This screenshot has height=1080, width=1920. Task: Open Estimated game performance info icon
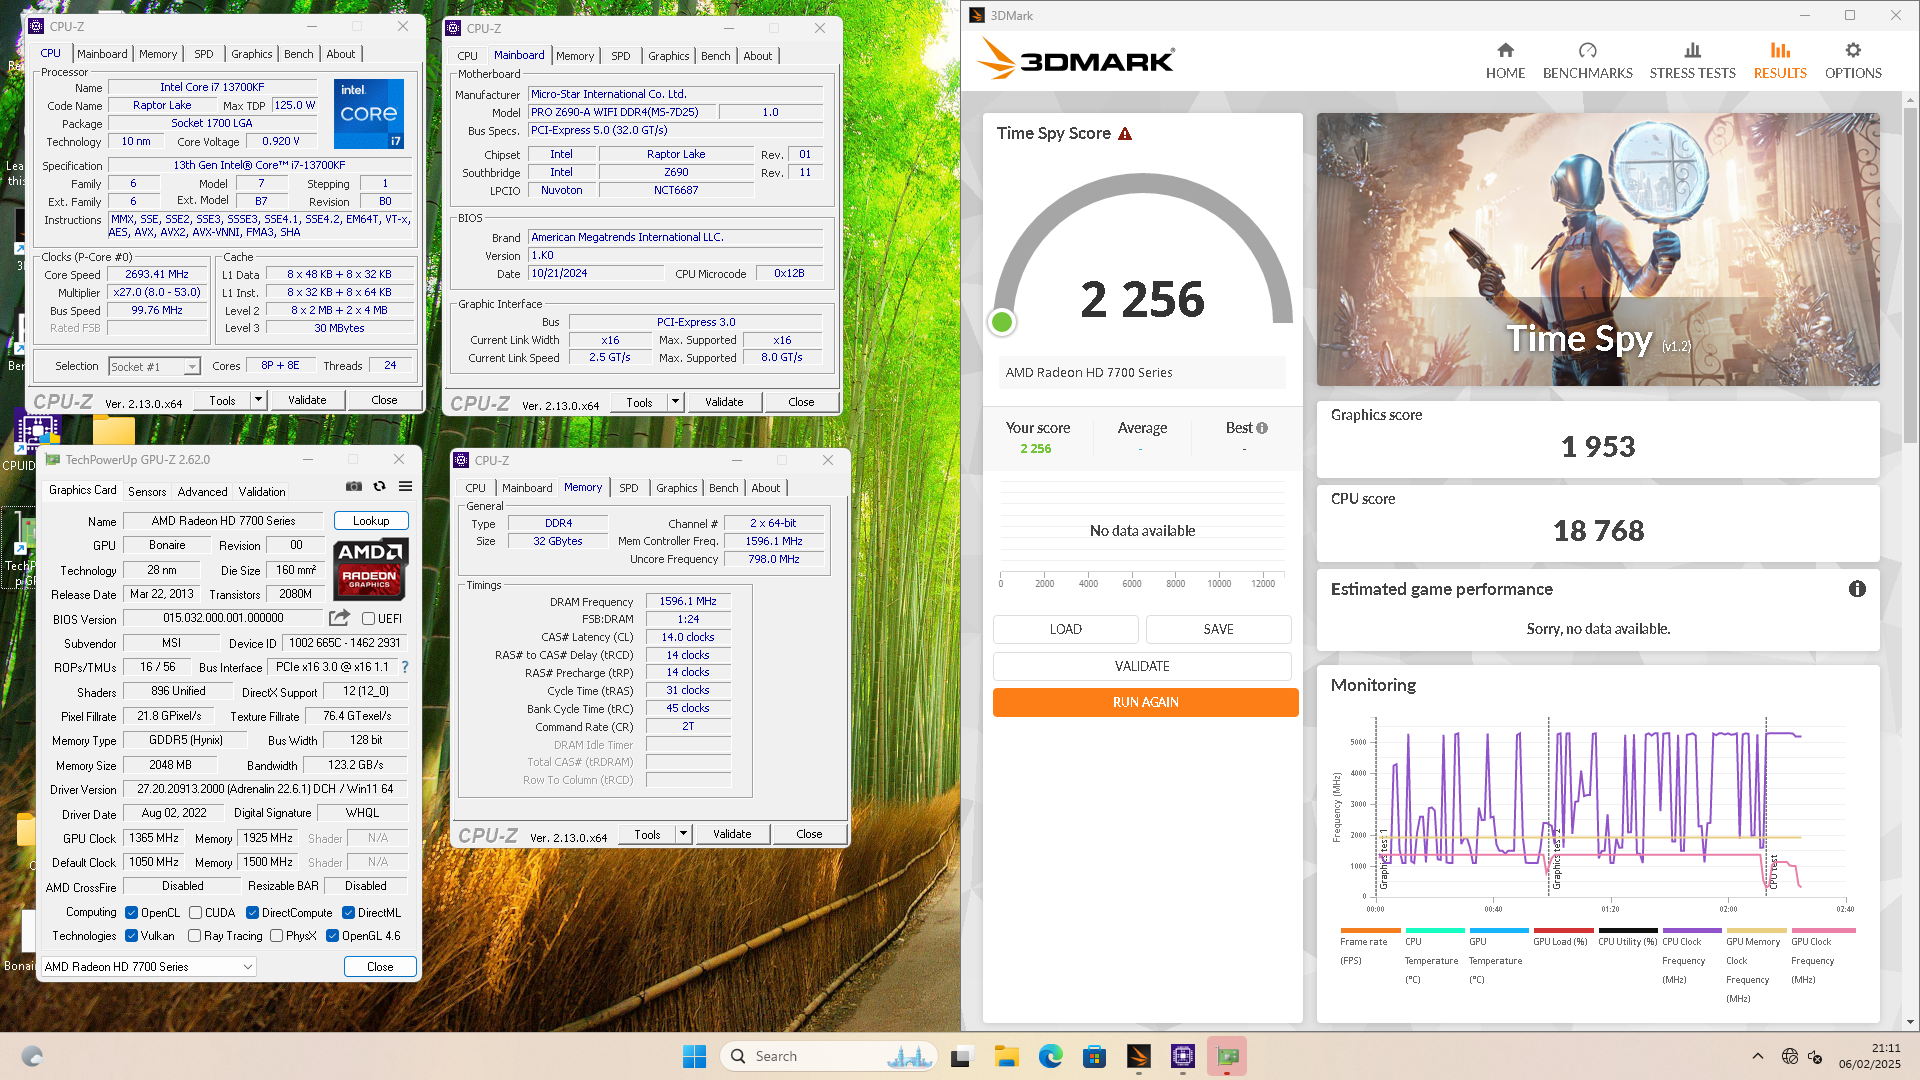[x=1857, y=589]
